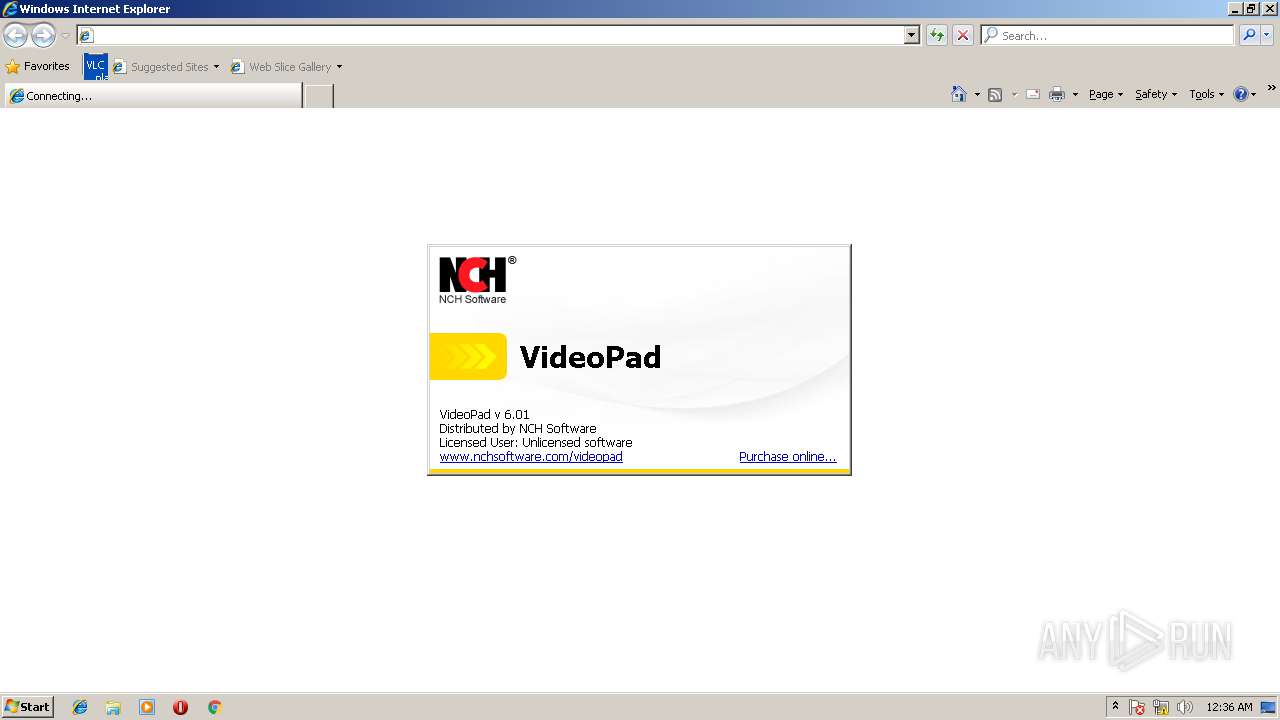
Task: Go forward with the Forward arrow button
Action: 43,36
